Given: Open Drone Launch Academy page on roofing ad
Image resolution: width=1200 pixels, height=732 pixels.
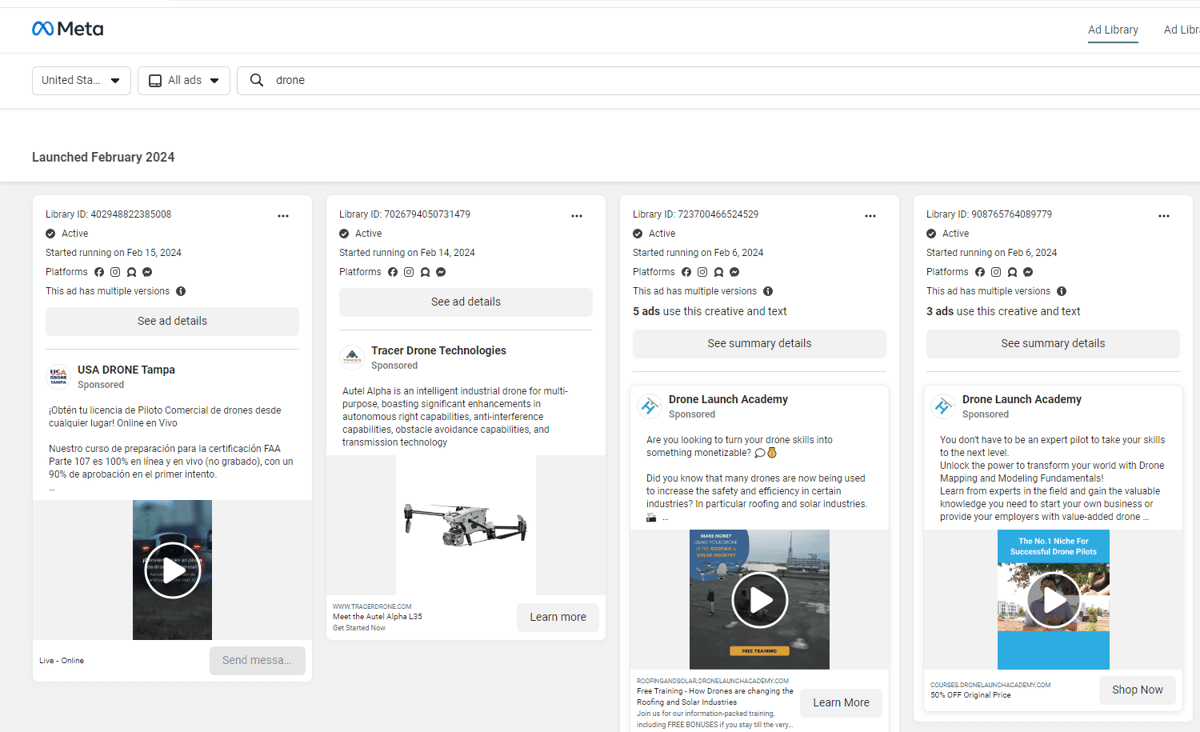Looking at the screenshot, I should [728, 399].
